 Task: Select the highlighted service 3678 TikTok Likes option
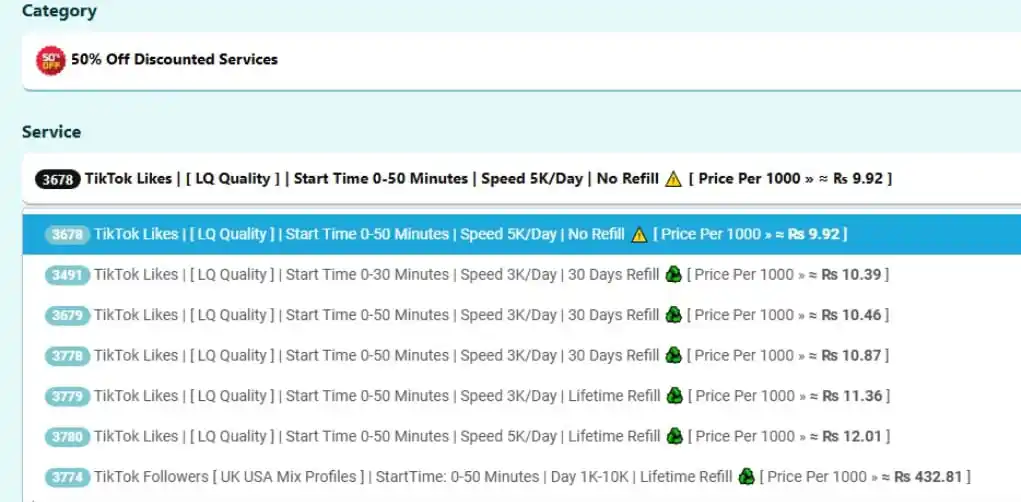coord(521,234)
